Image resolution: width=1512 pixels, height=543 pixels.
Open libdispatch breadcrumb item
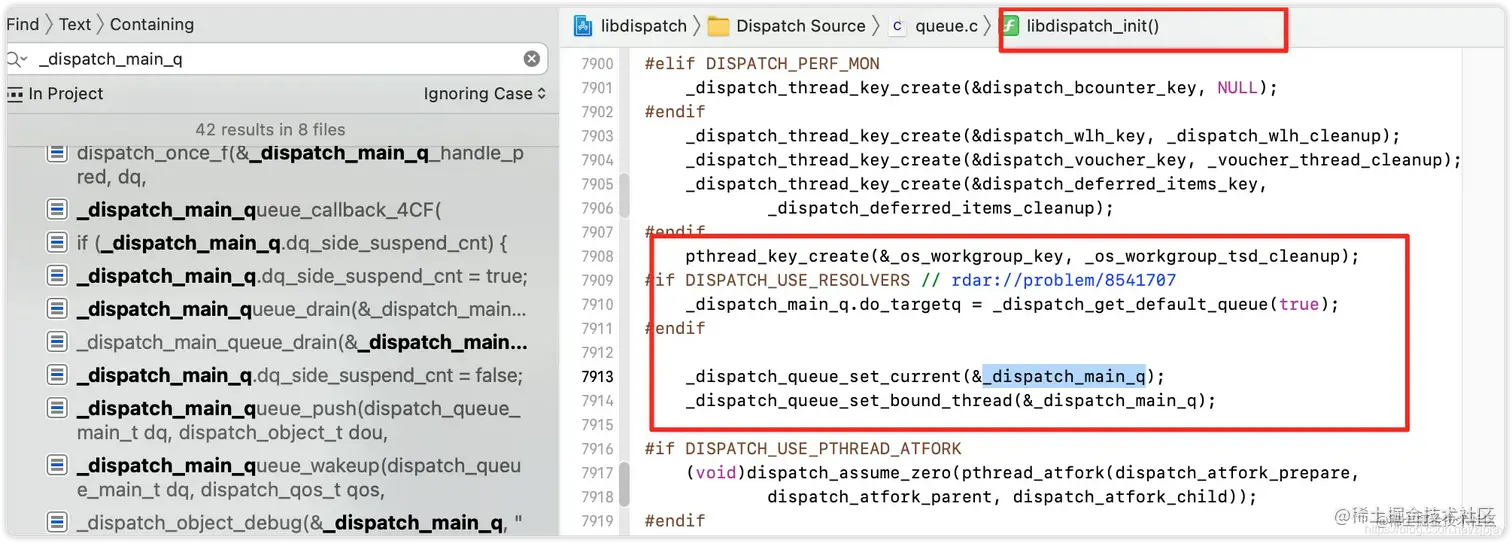[643, 26]
